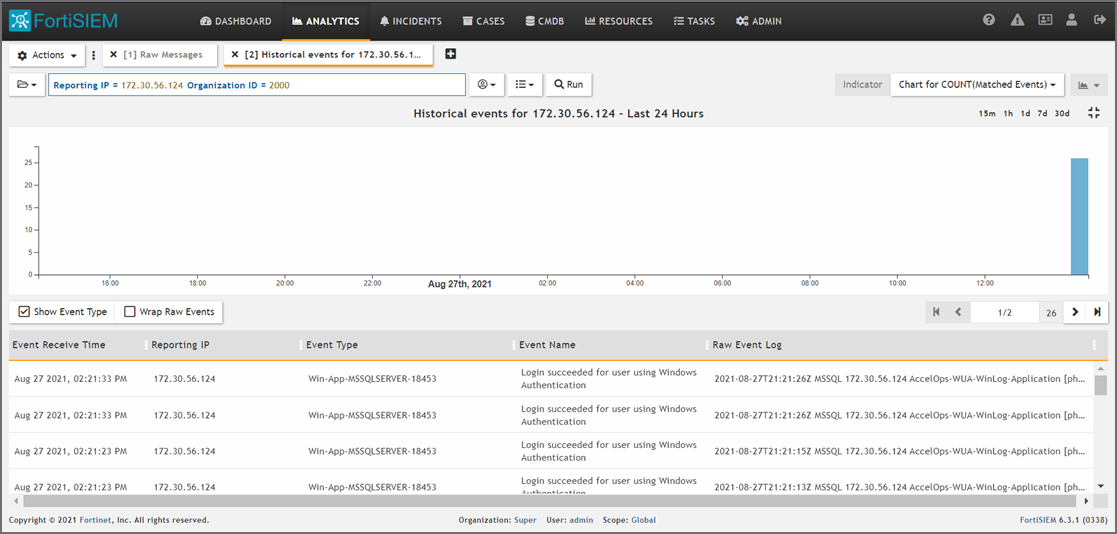The image size is (1117, 534).
Task: Set time range to 1d
Action: 1025,114
